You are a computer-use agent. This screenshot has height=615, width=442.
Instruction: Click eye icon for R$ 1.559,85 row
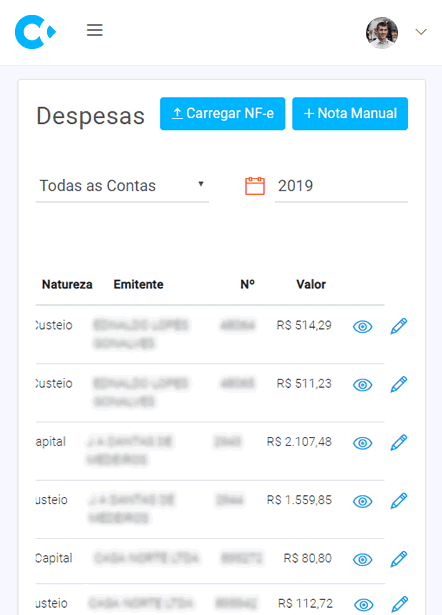pyautogui.click(x=362, y=501)
